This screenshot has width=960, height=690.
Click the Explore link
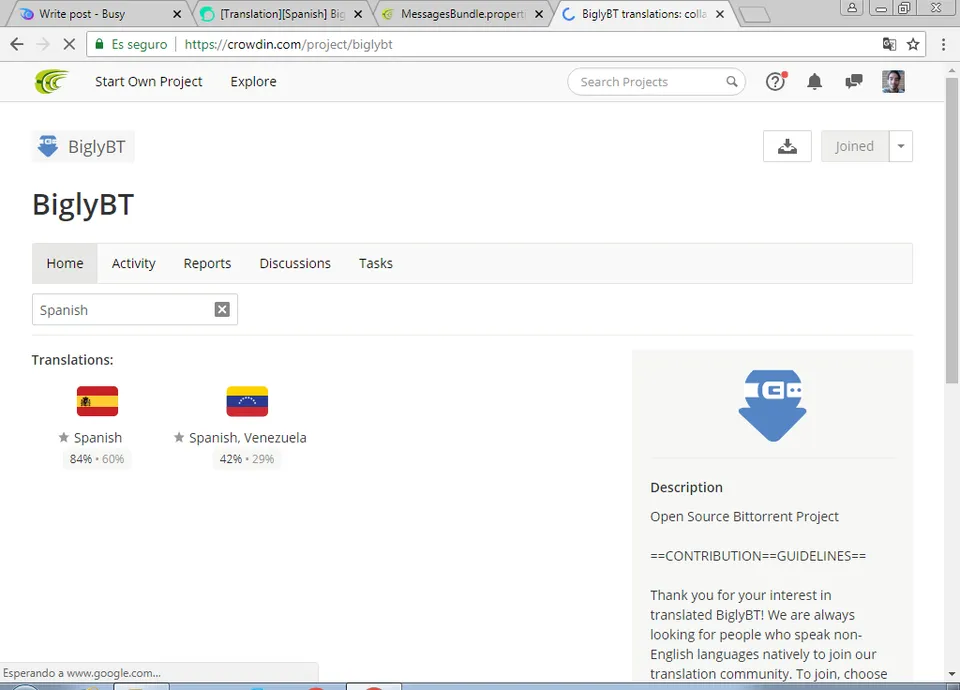pyautogui.click(x=253, y=81)
